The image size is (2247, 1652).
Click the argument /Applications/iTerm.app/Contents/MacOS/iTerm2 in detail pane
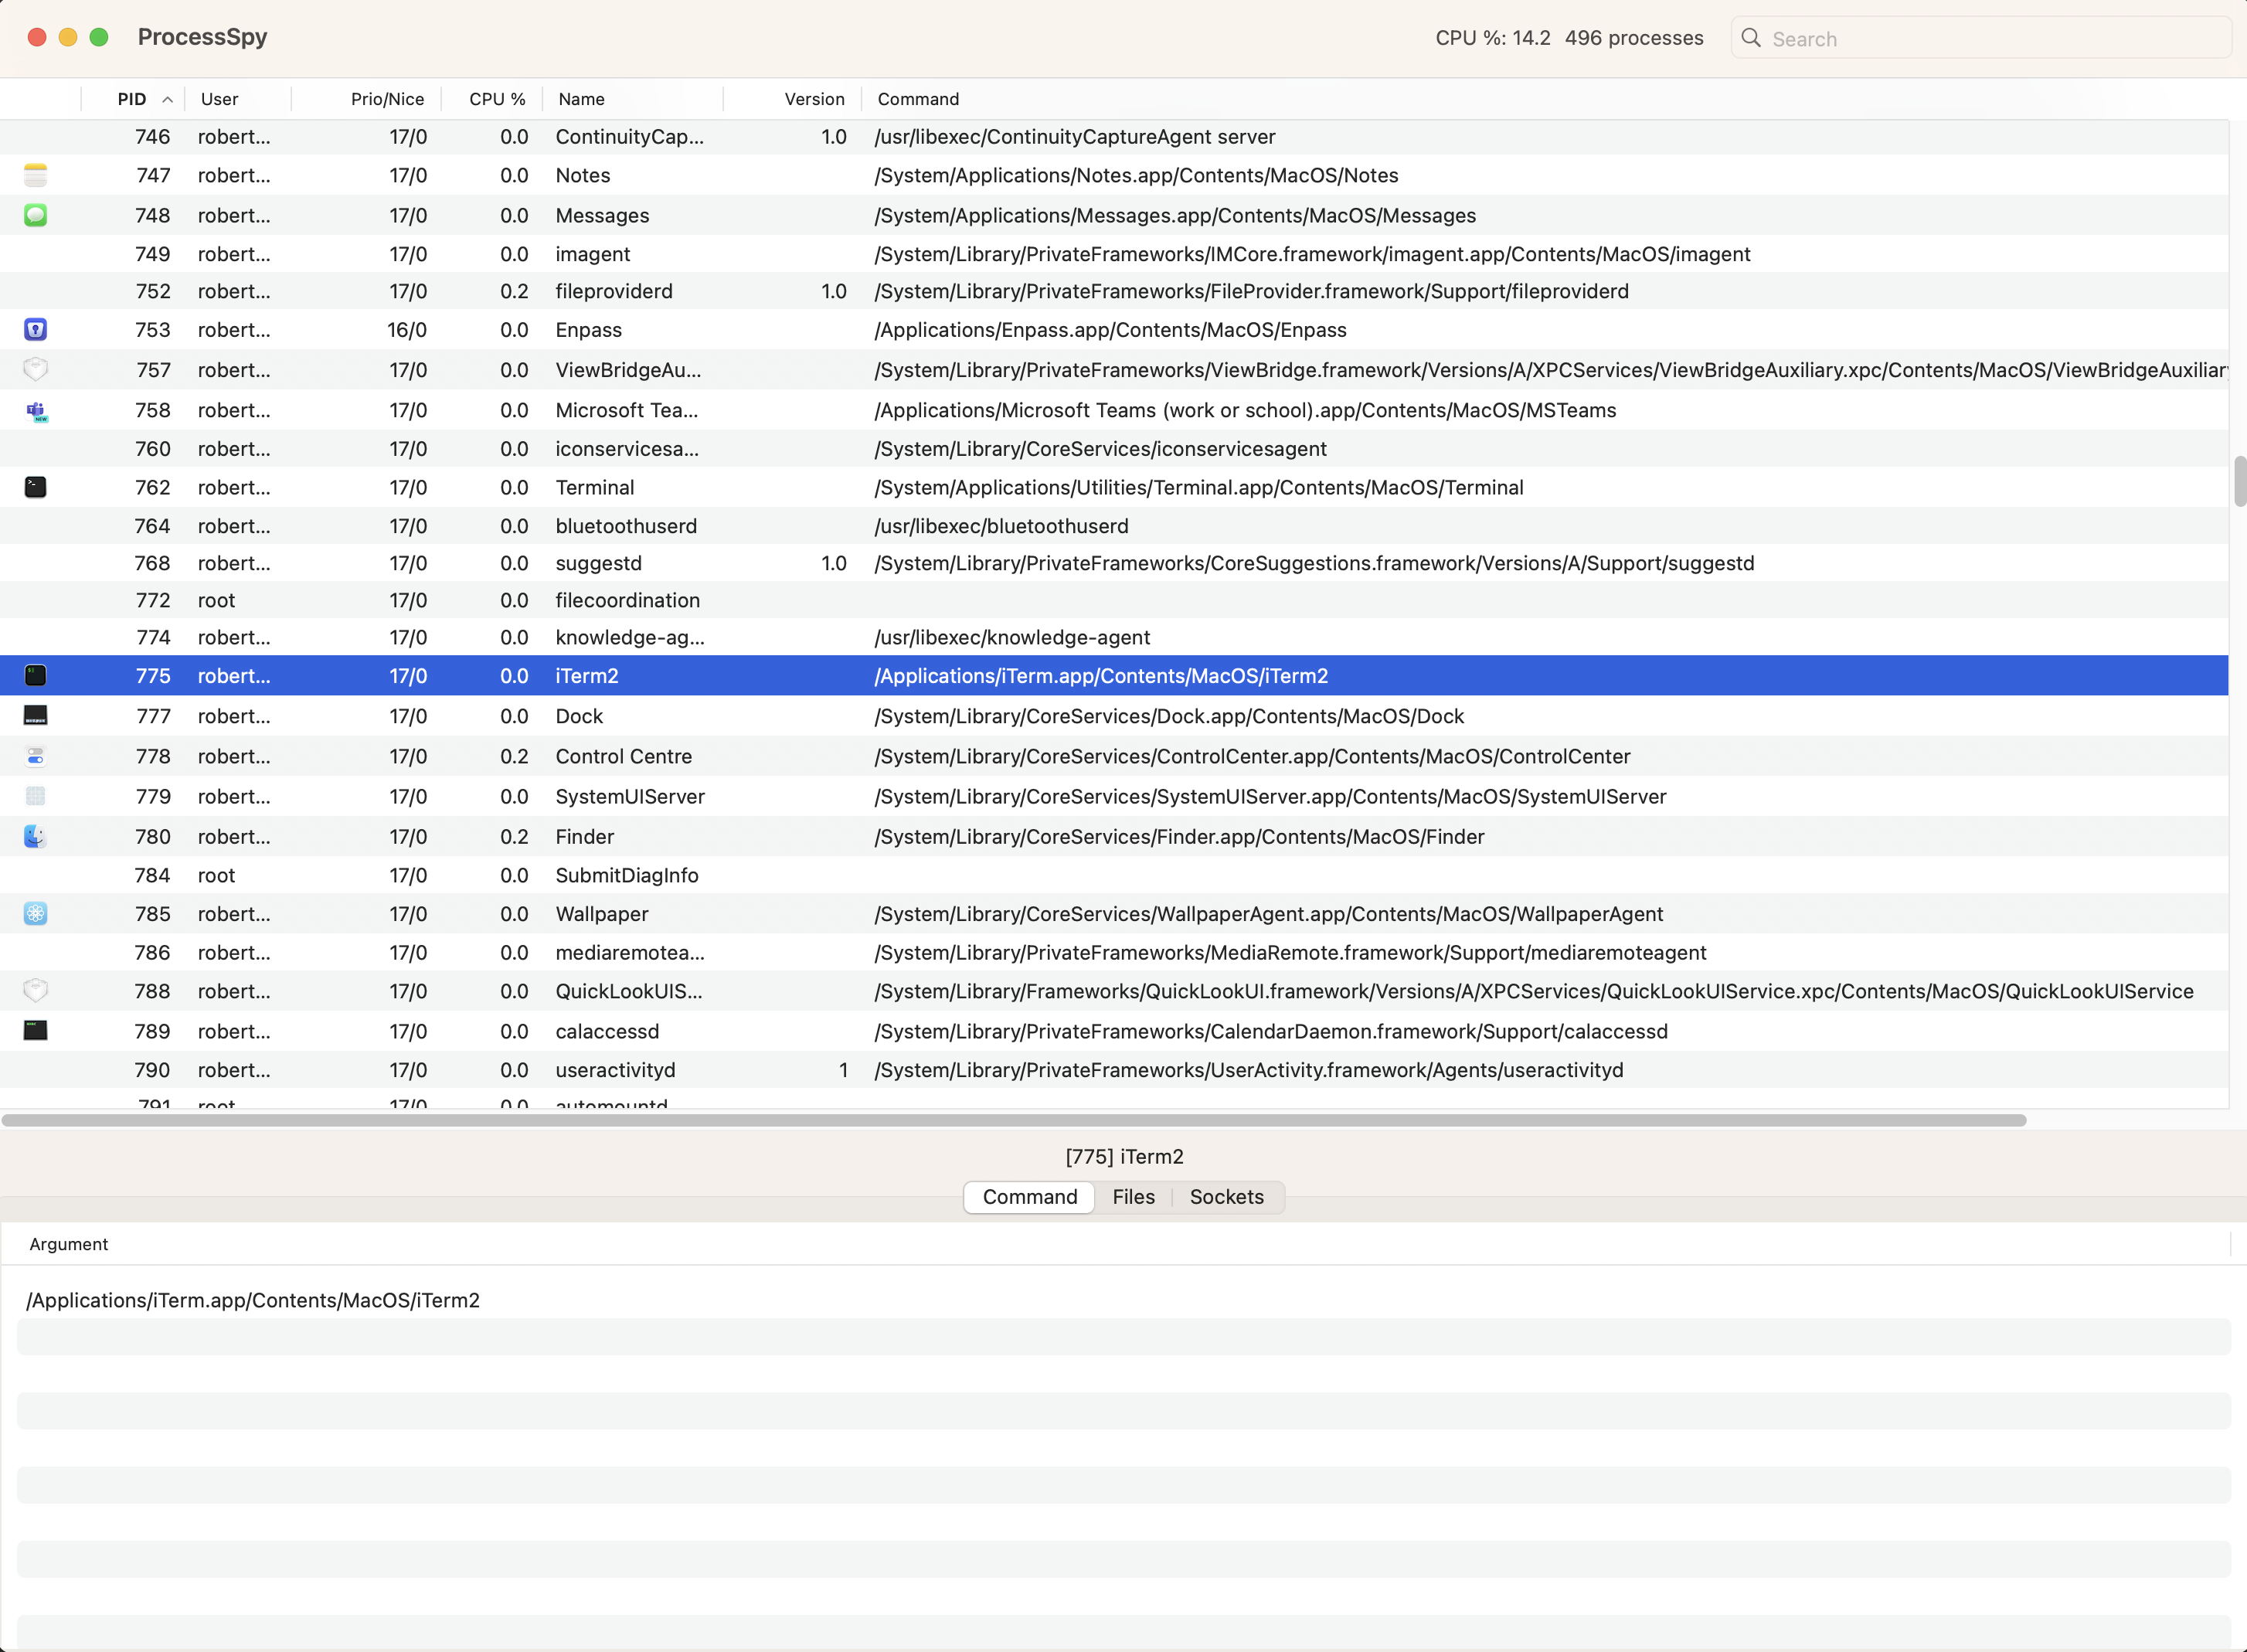point(253,1300)
